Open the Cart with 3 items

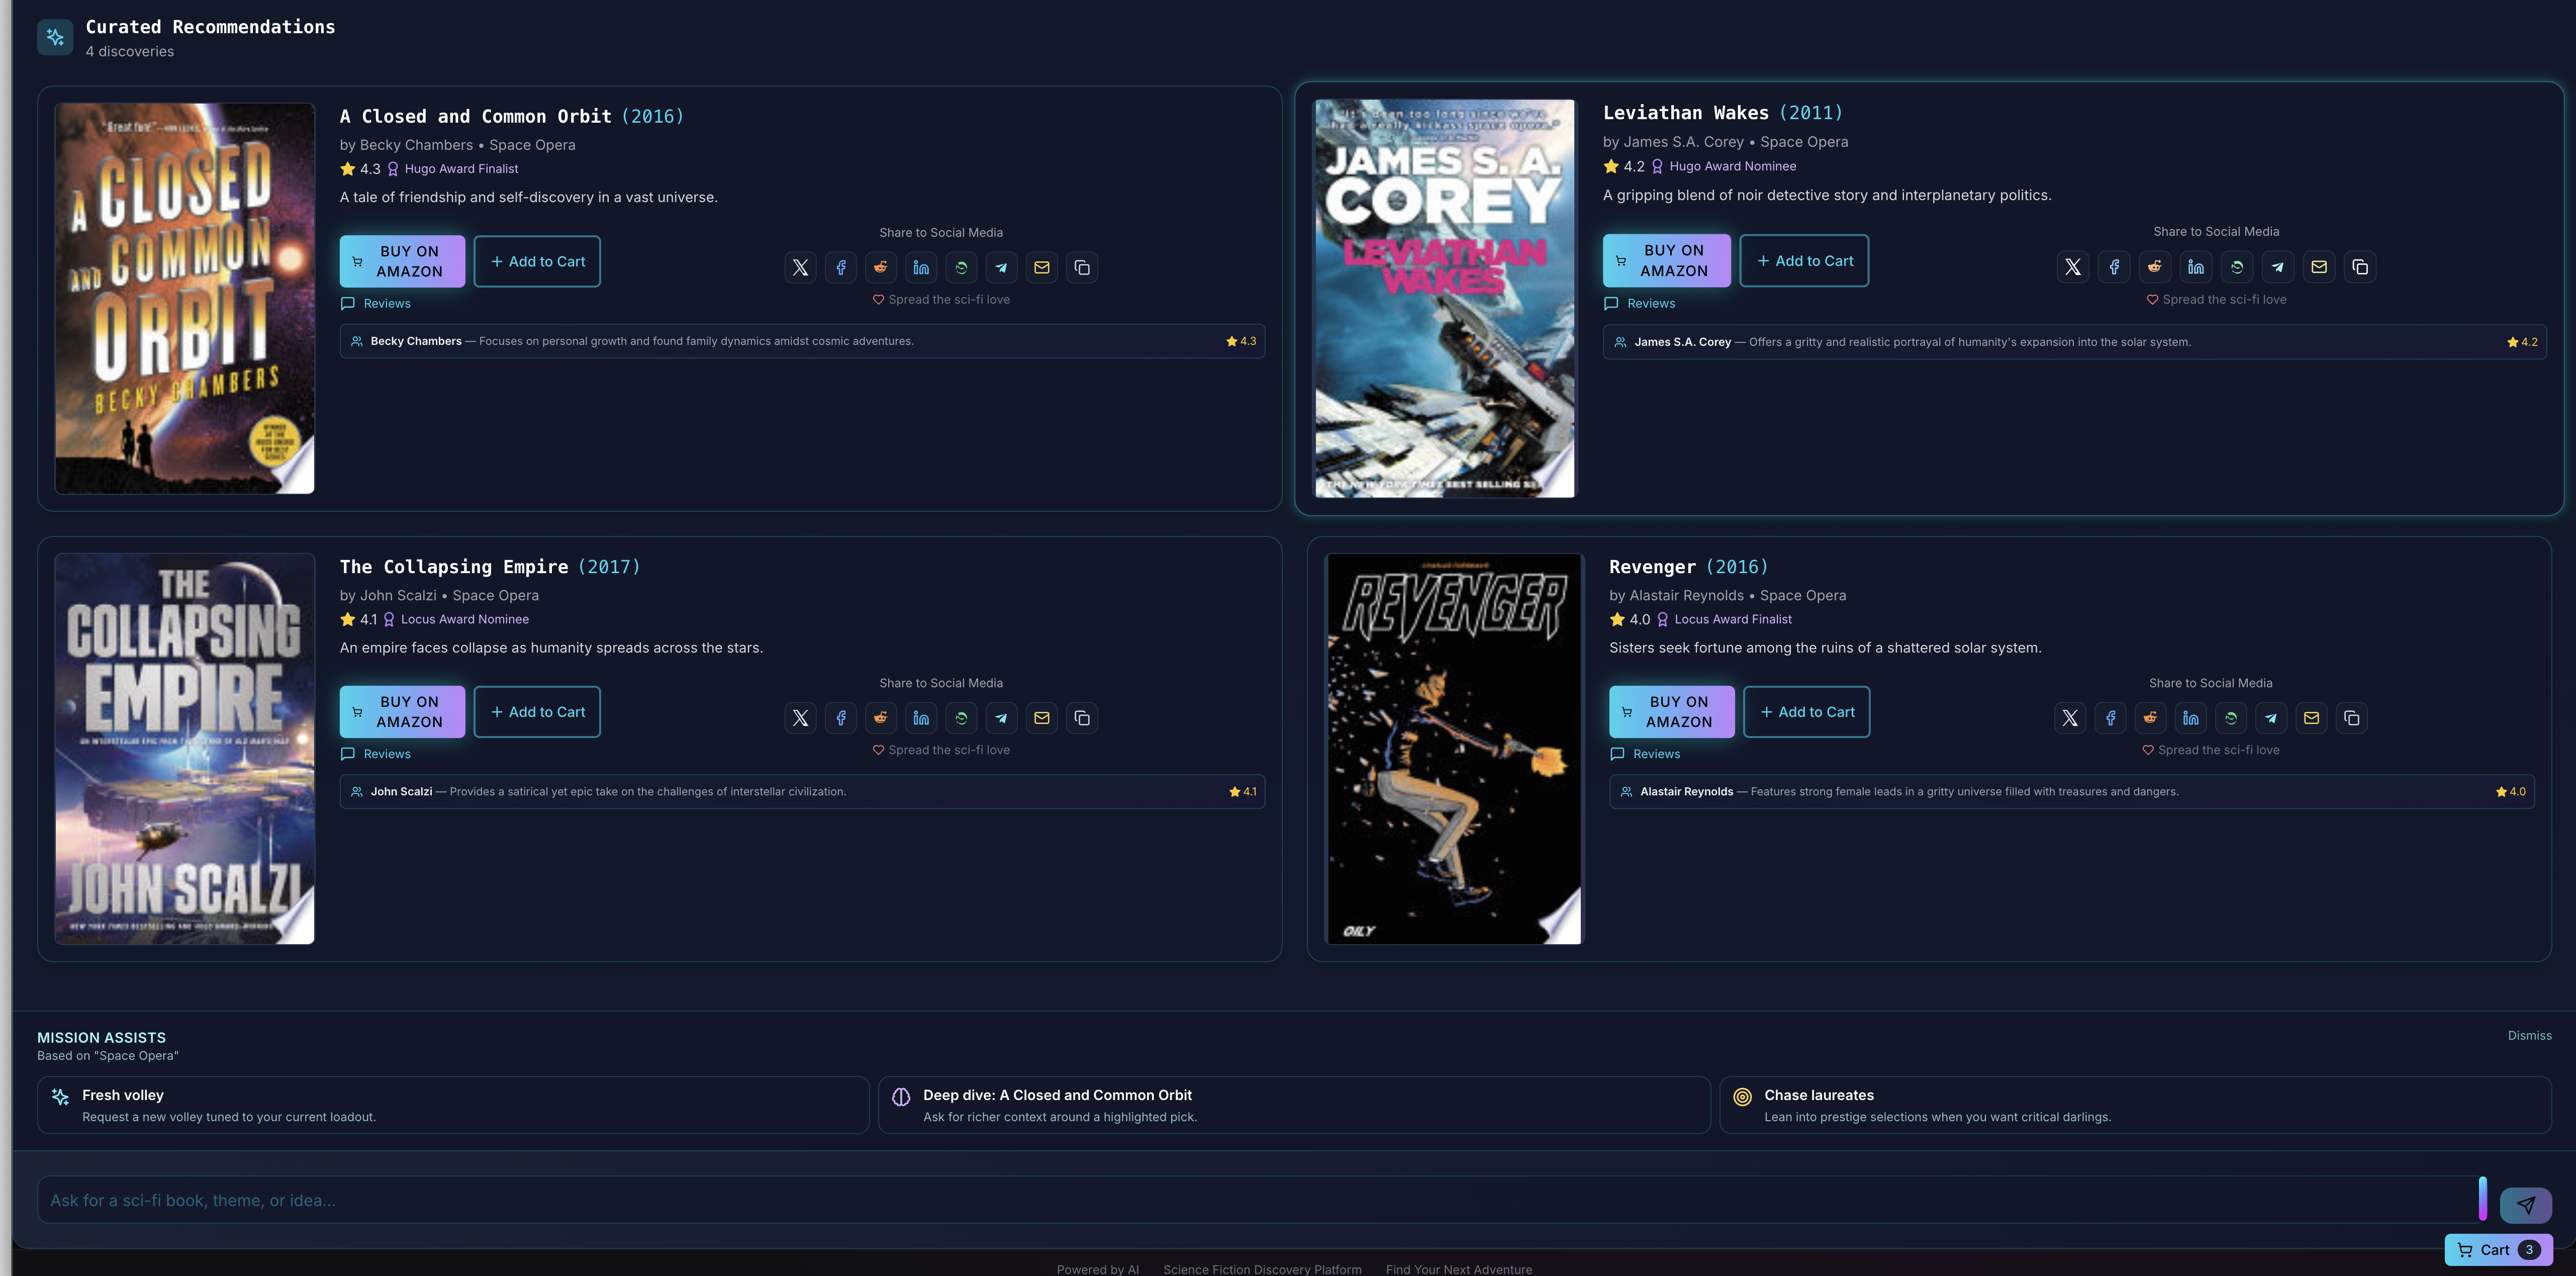(x=2498, y=1250)
